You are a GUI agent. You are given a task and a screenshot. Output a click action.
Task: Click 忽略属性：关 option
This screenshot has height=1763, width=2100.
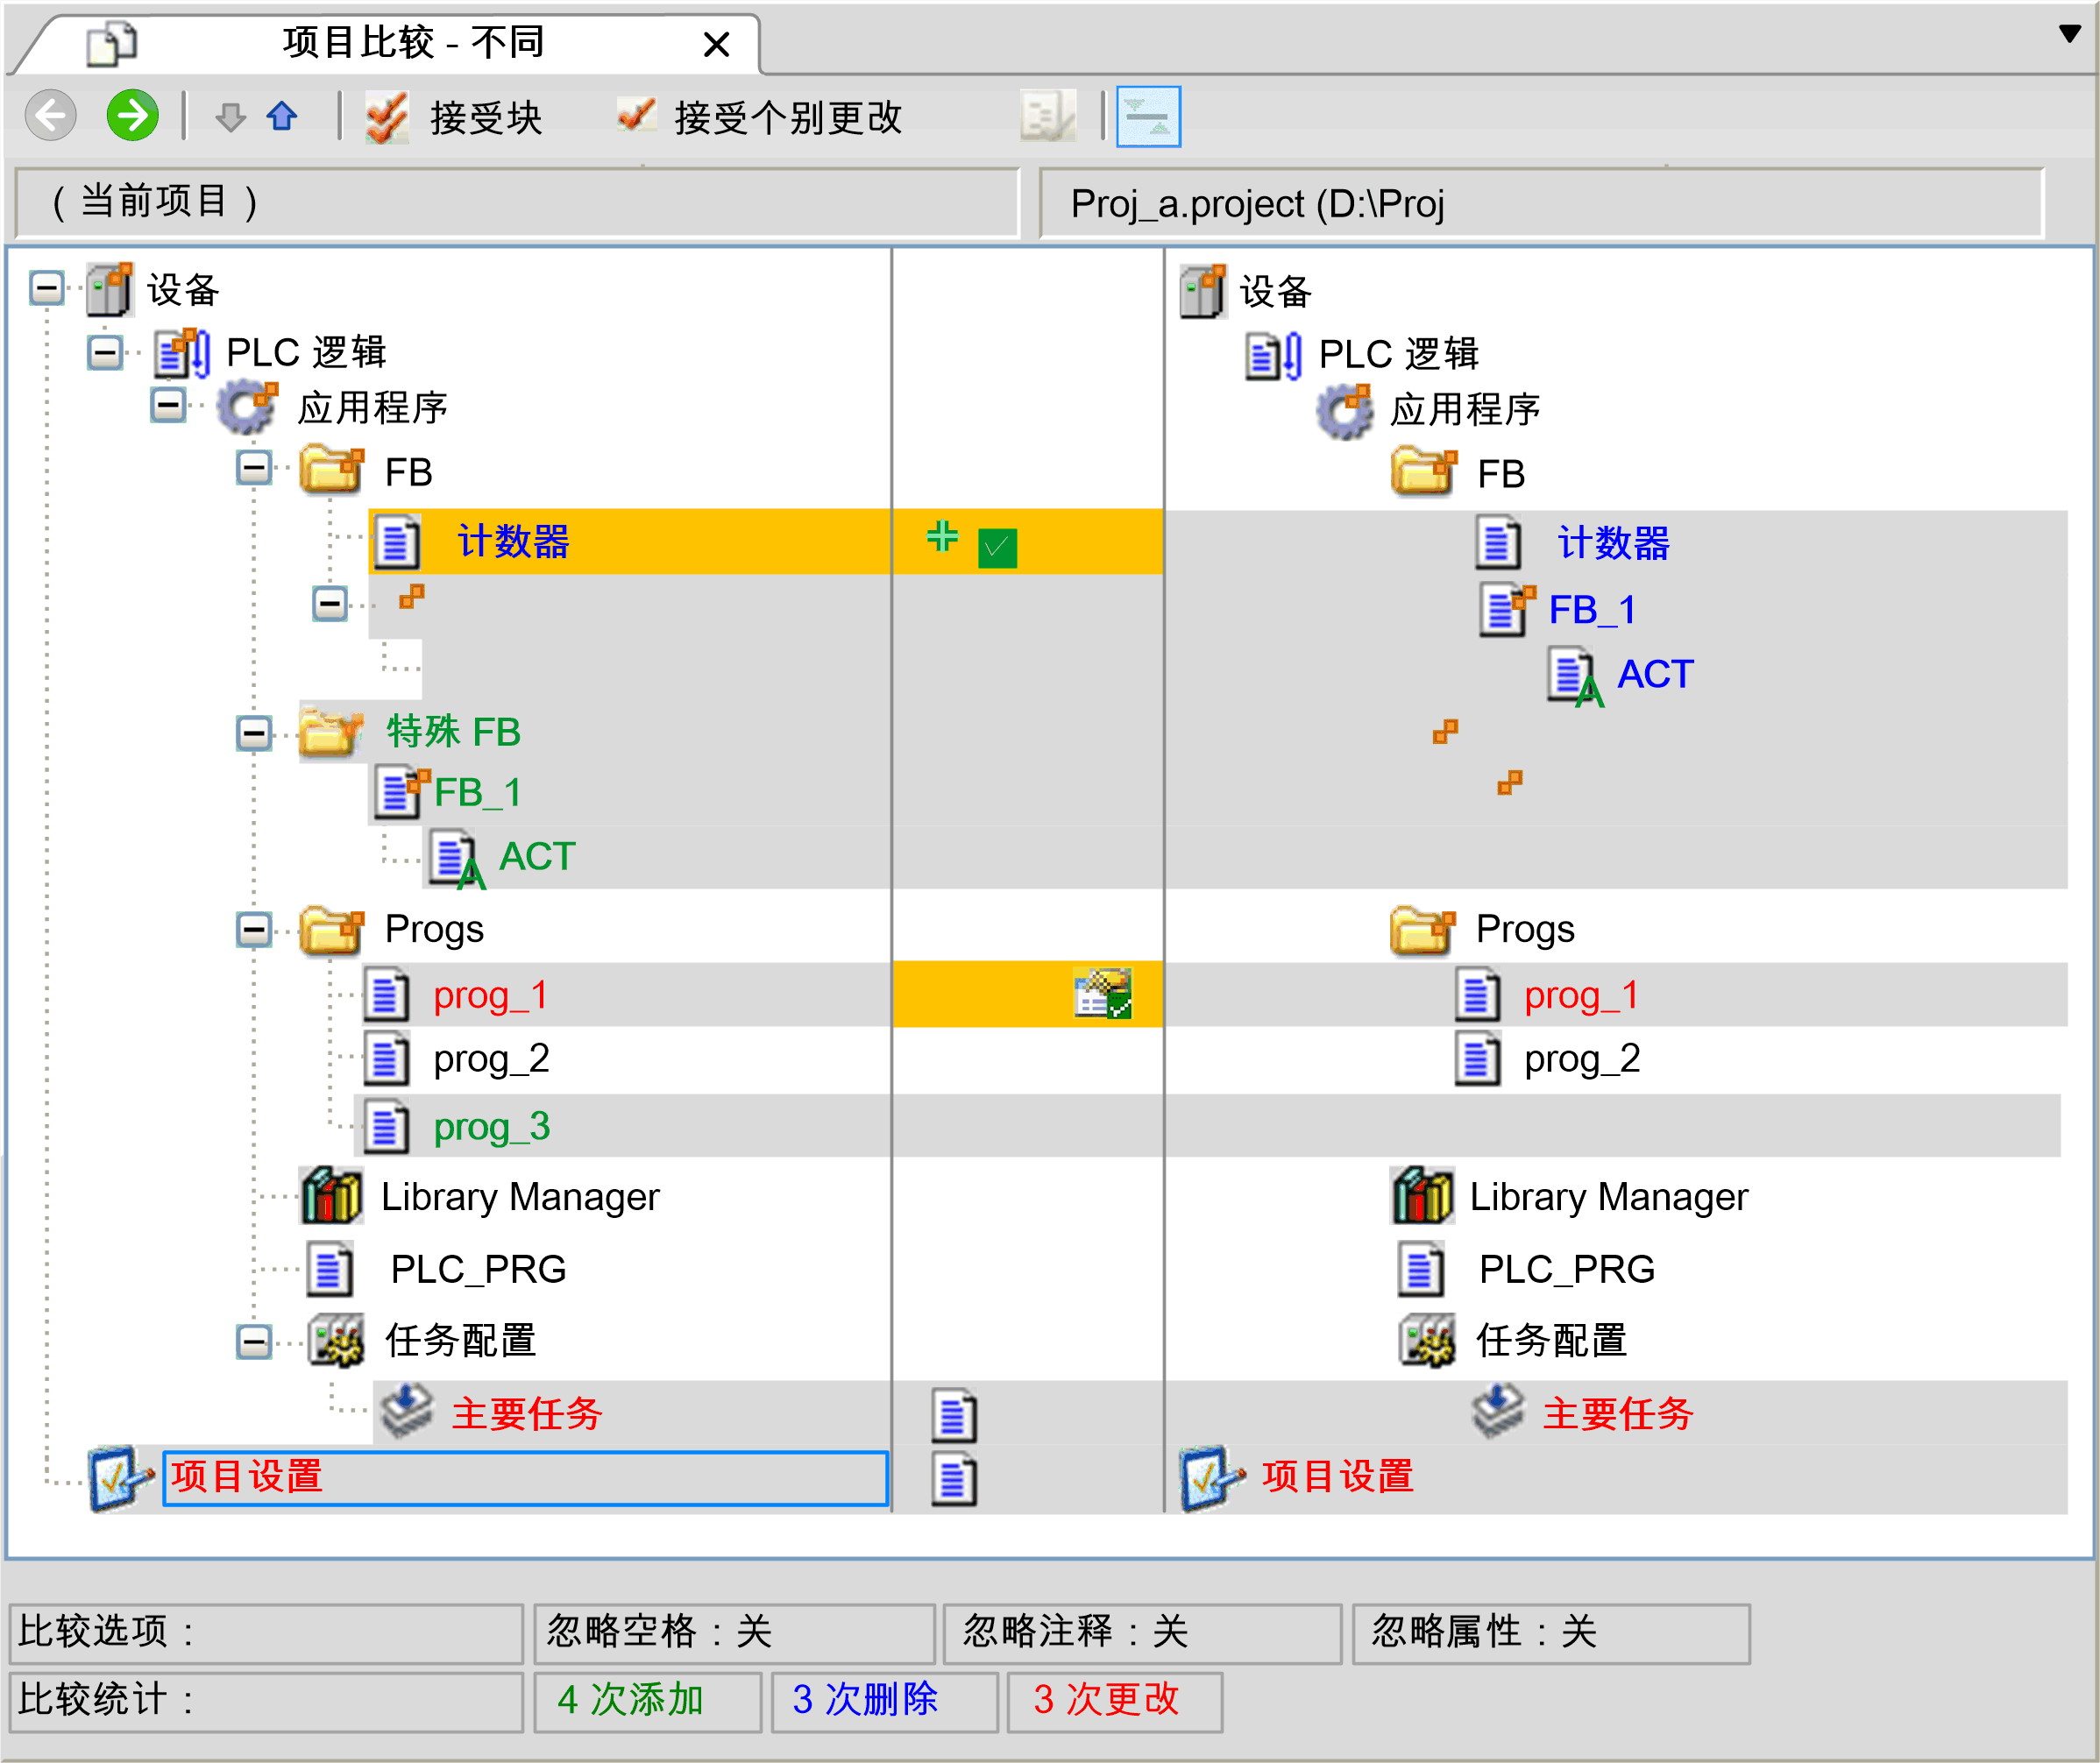1552,1633
